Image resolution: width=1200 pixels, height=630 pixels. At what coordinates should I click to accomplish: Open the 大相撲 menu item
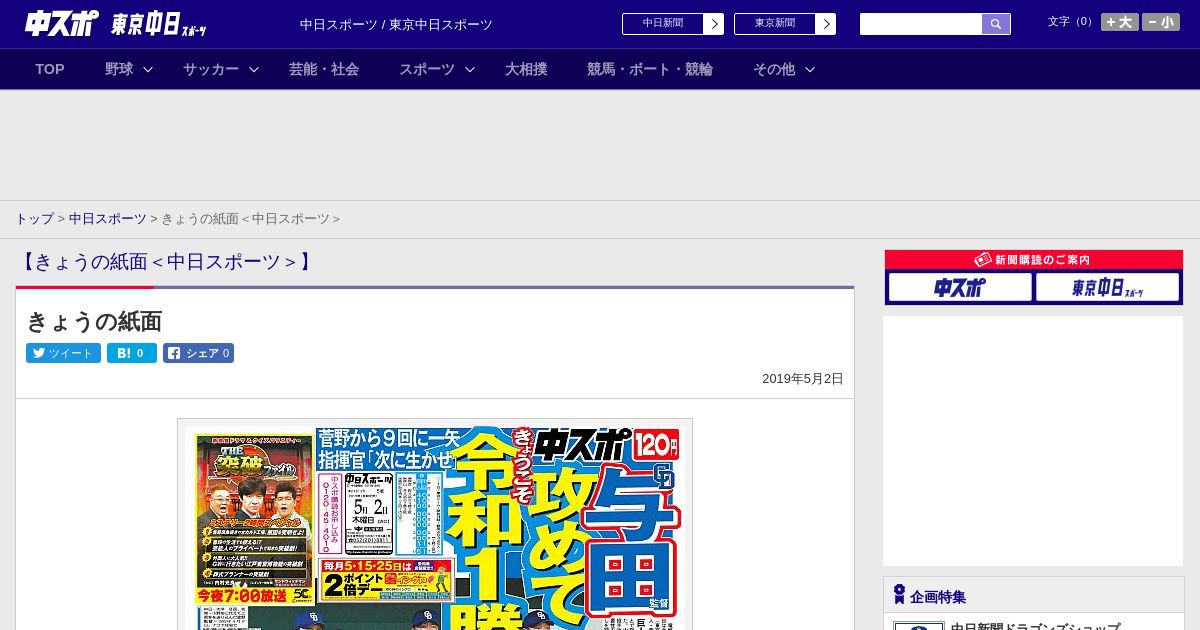click(526, 69)
